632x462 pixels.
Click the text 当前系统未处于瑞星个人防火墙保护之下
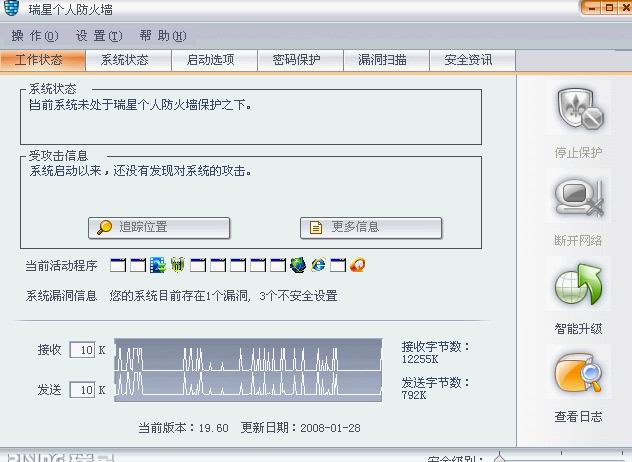141,105
